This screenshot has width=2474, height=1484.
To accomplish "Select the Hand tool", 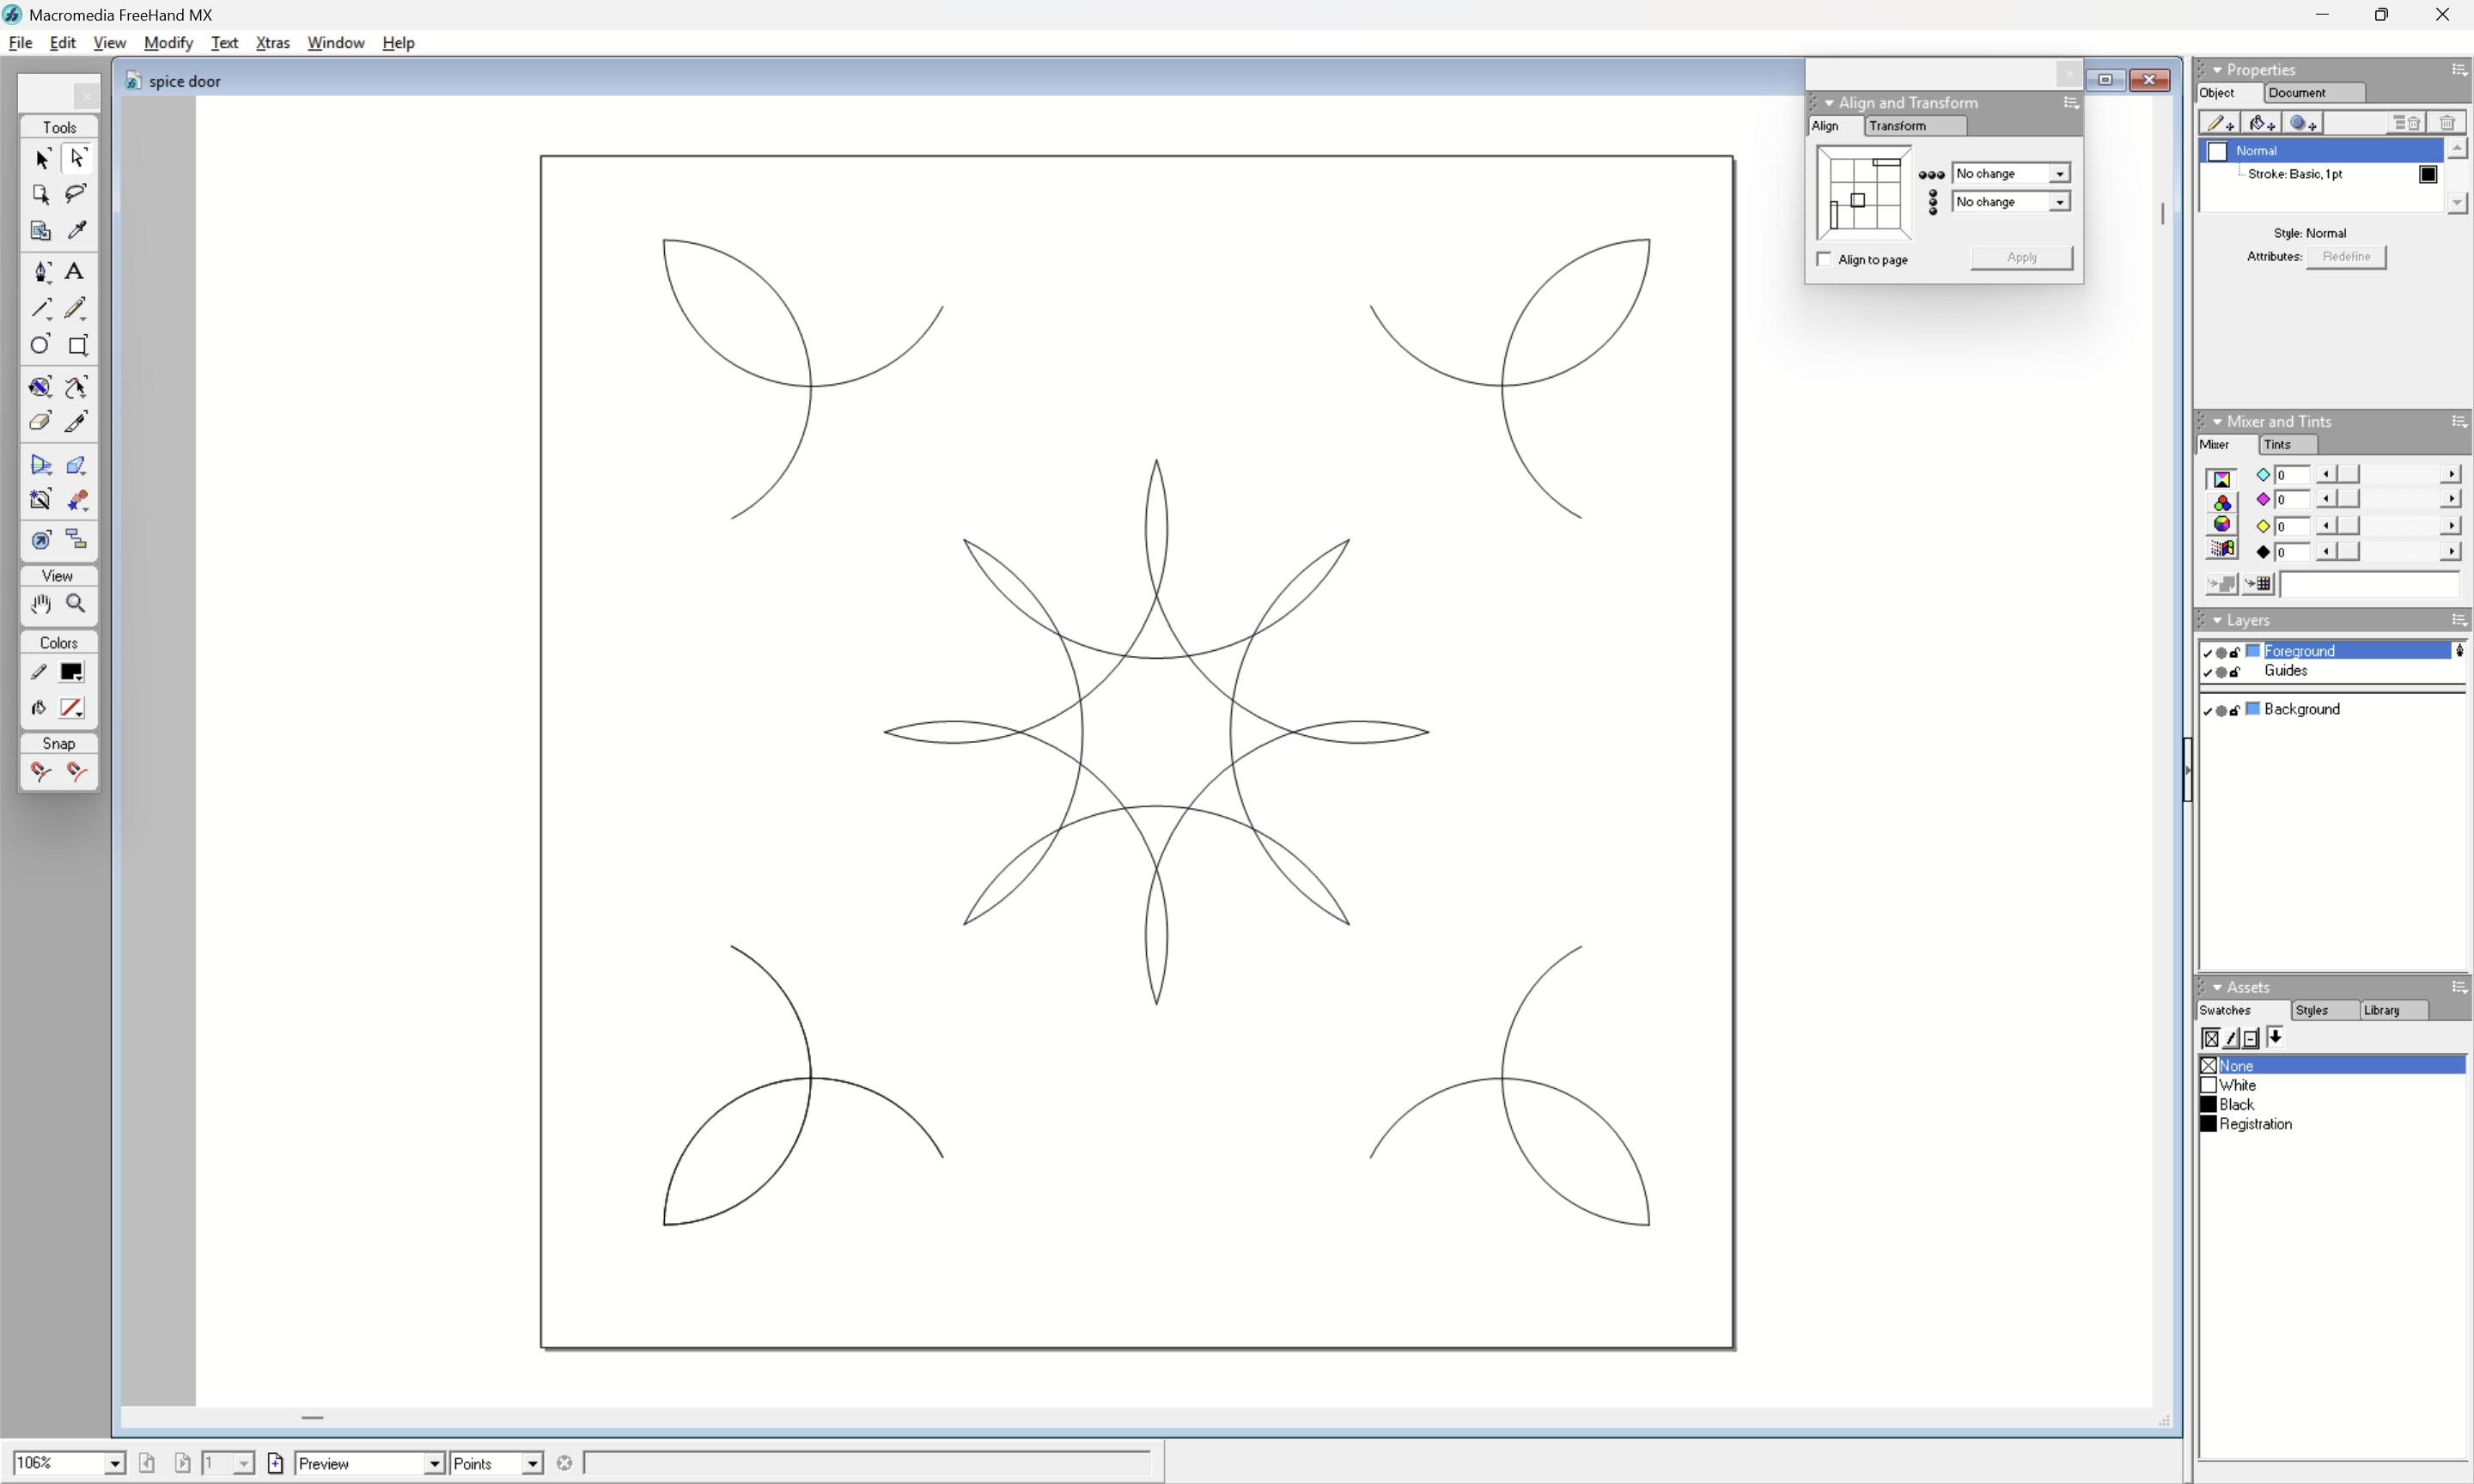I will coord(41,603).
